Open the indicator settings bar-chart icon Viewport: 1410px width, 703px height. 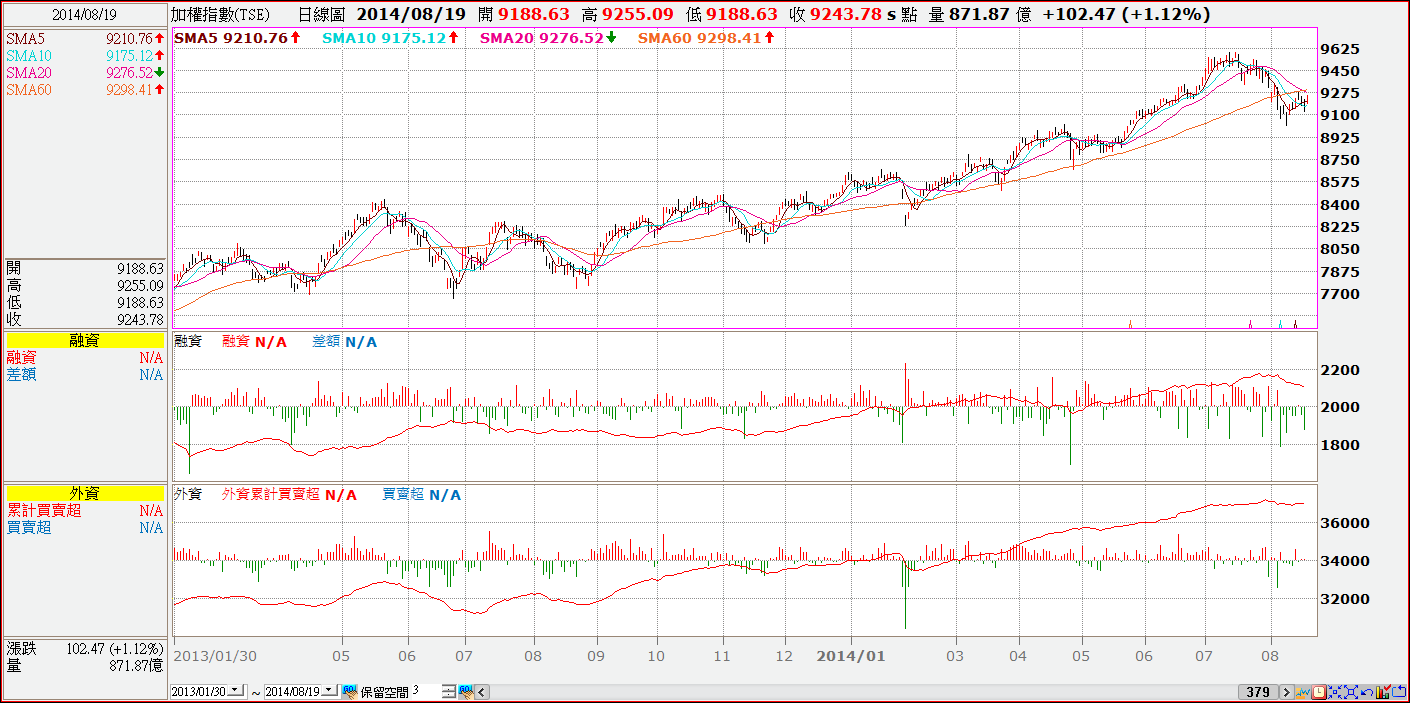[x=1383, y=692]
